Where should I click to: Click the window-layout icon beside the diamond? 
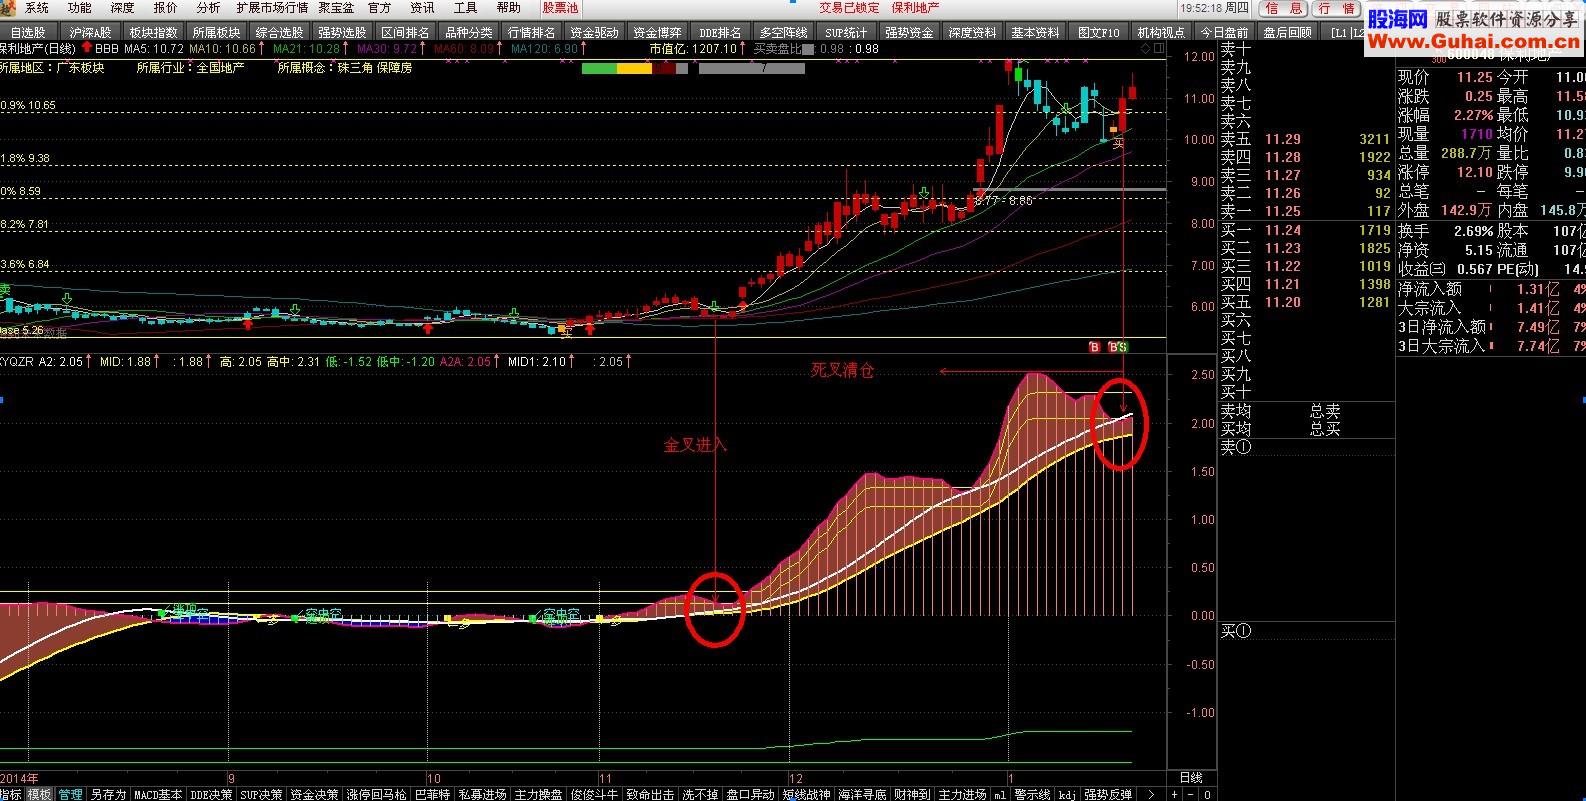(1159, 48)
